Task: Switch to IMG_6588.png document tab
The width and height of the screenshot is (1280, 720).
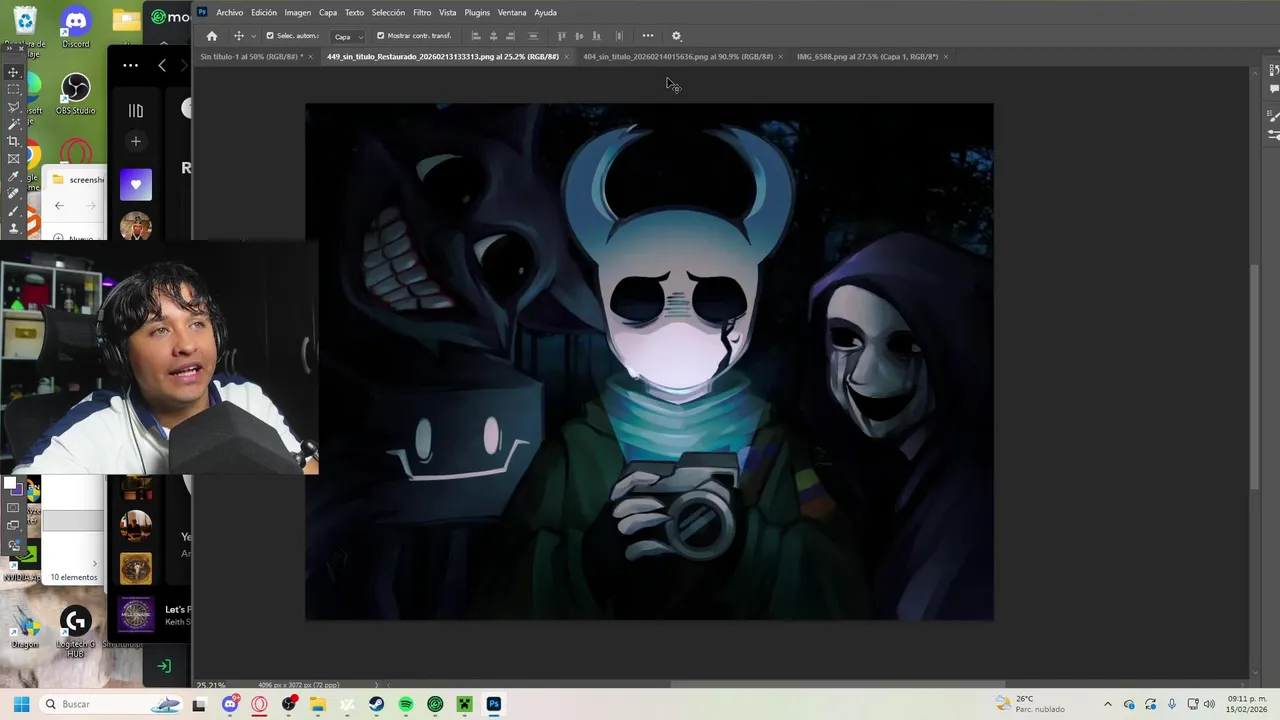Action: [x=867, y=57]
